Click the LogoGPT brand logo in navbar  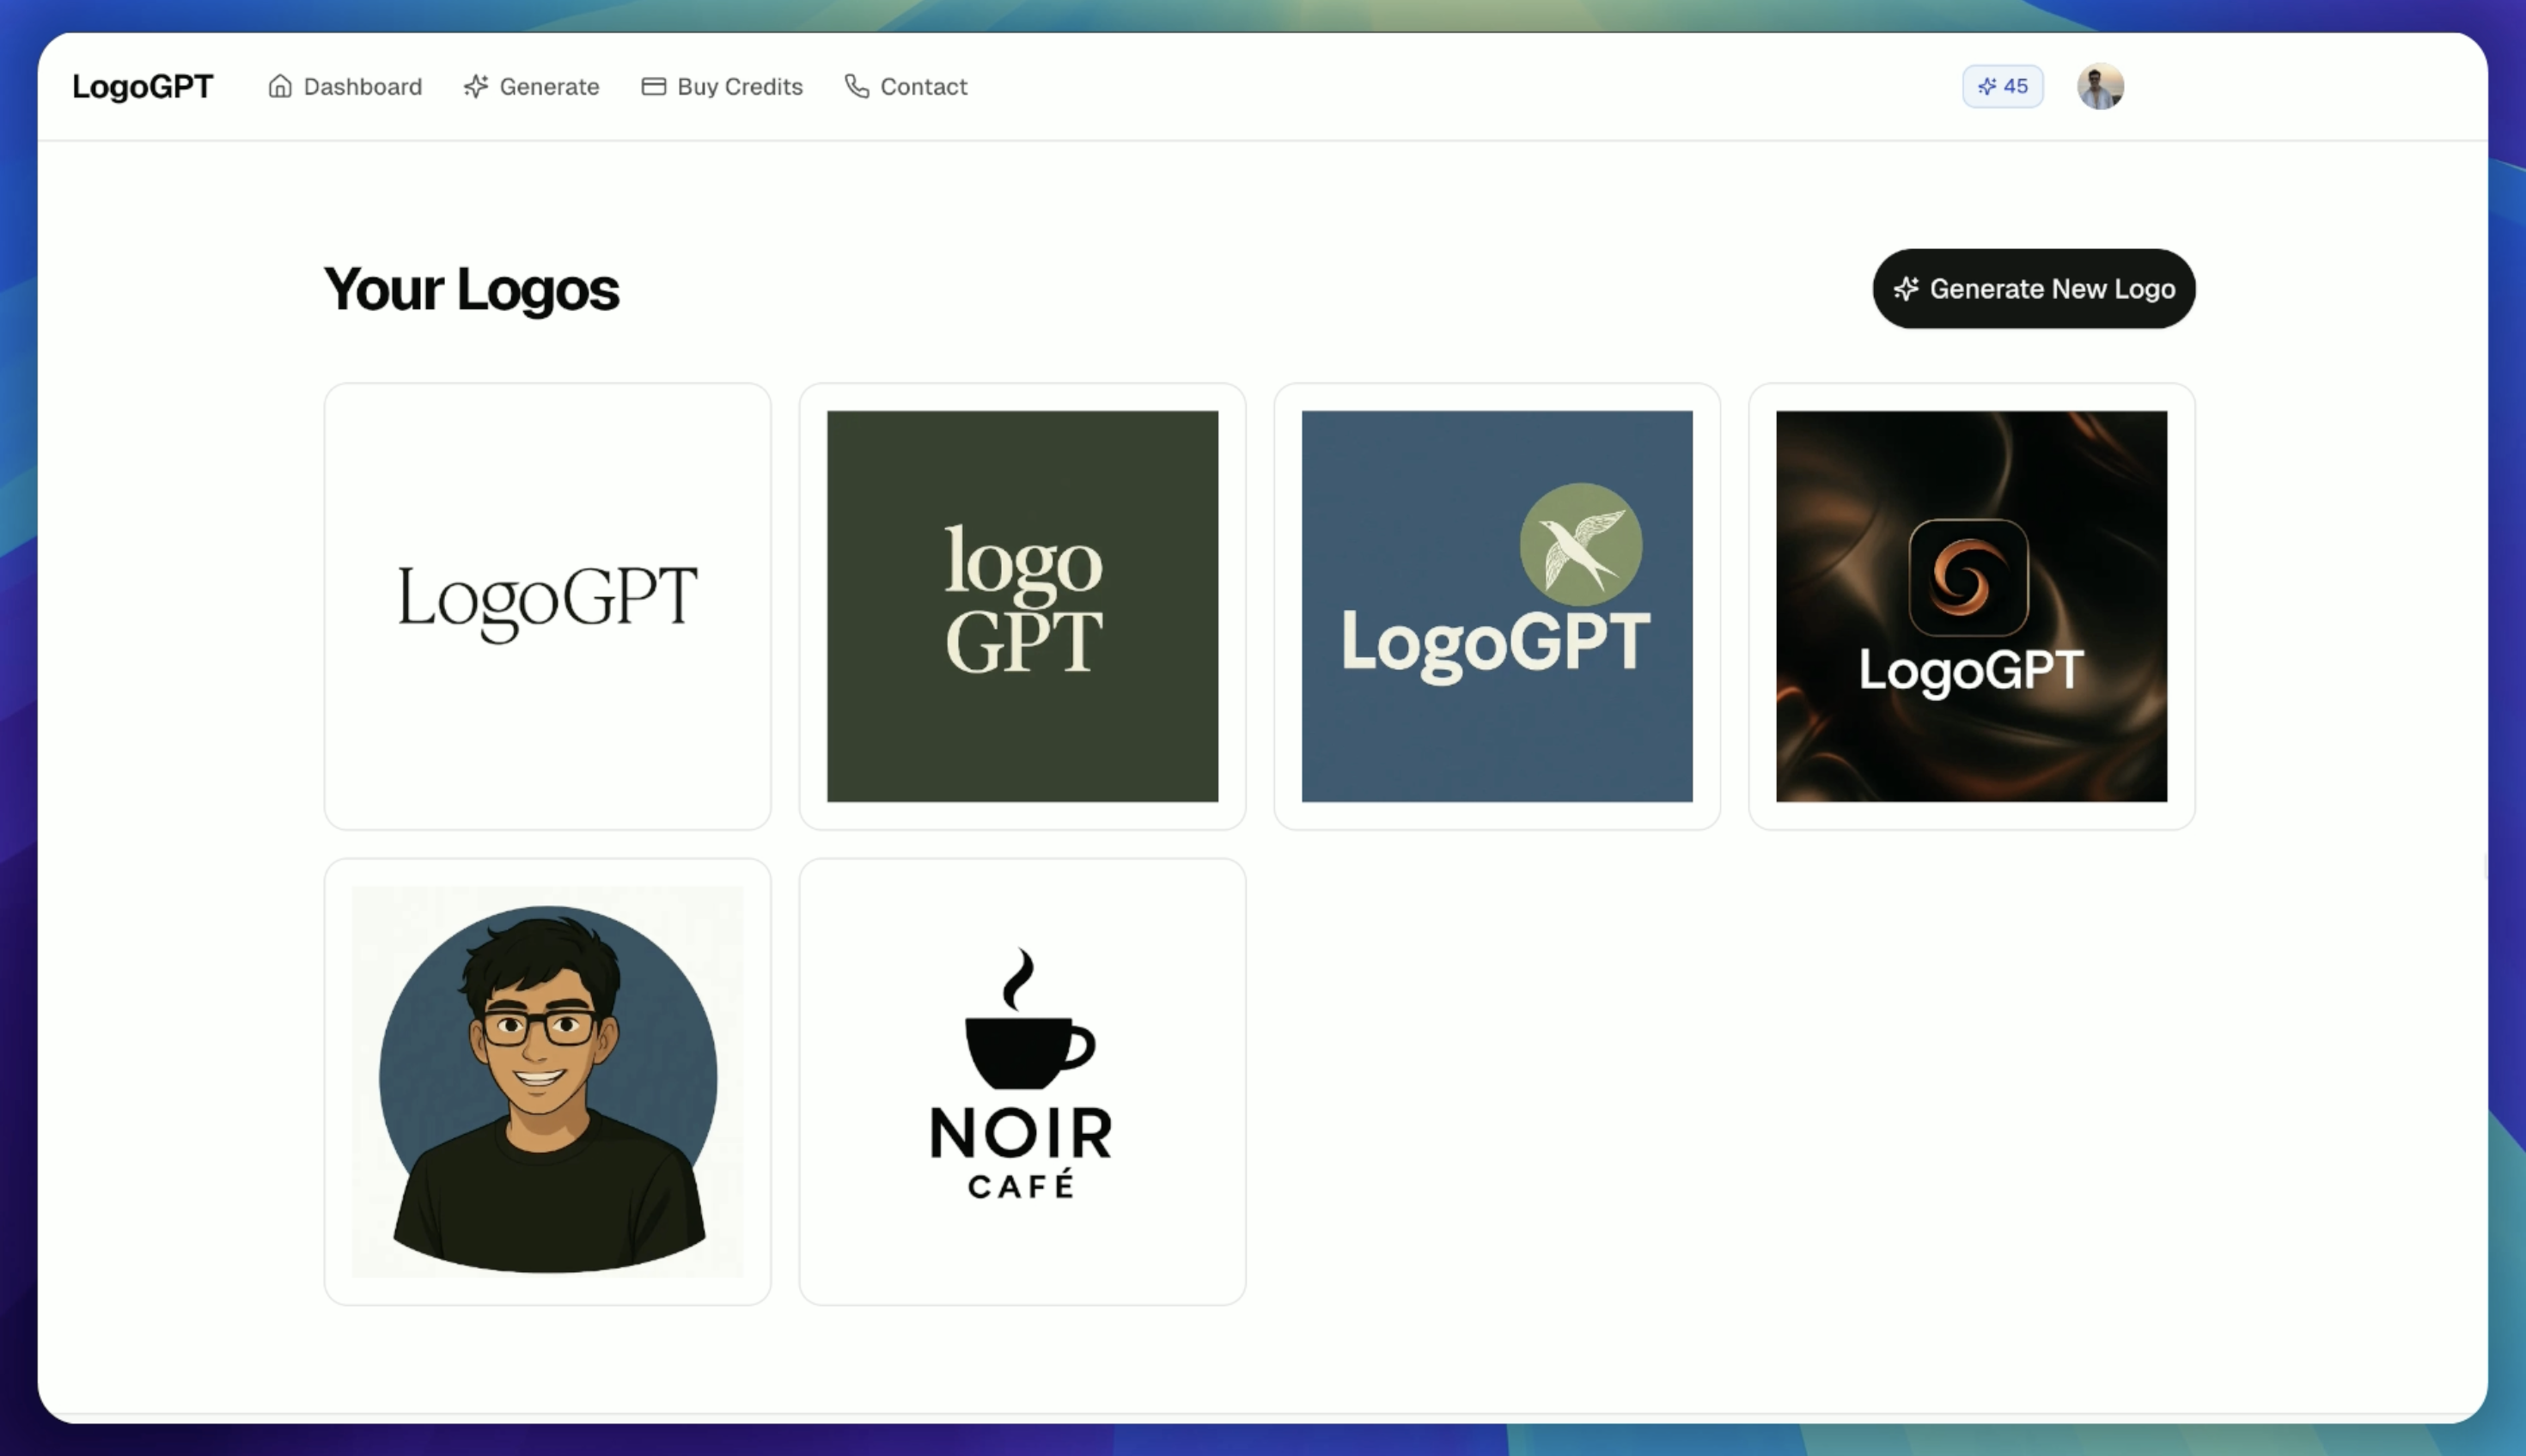click(x=142, y=86)
